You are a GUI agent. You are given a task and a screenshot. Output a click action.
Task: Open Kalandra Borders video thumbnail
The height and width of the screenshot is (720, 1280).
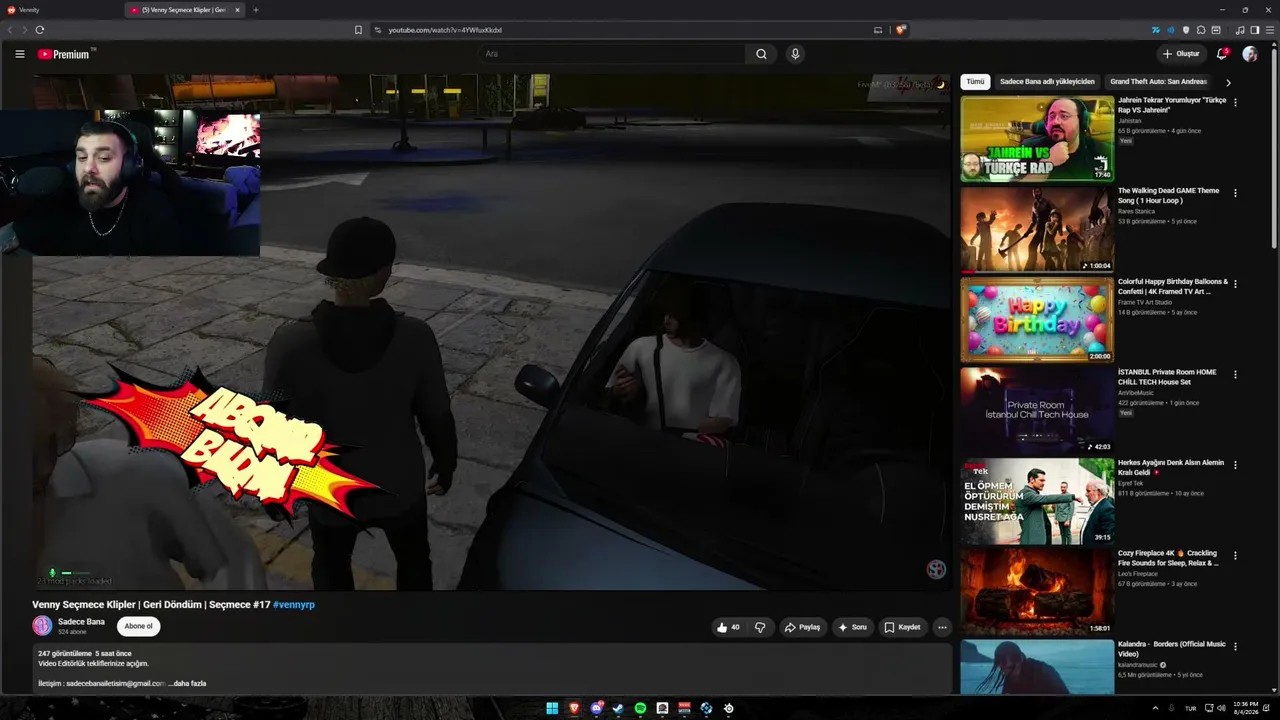point(1037,667)
